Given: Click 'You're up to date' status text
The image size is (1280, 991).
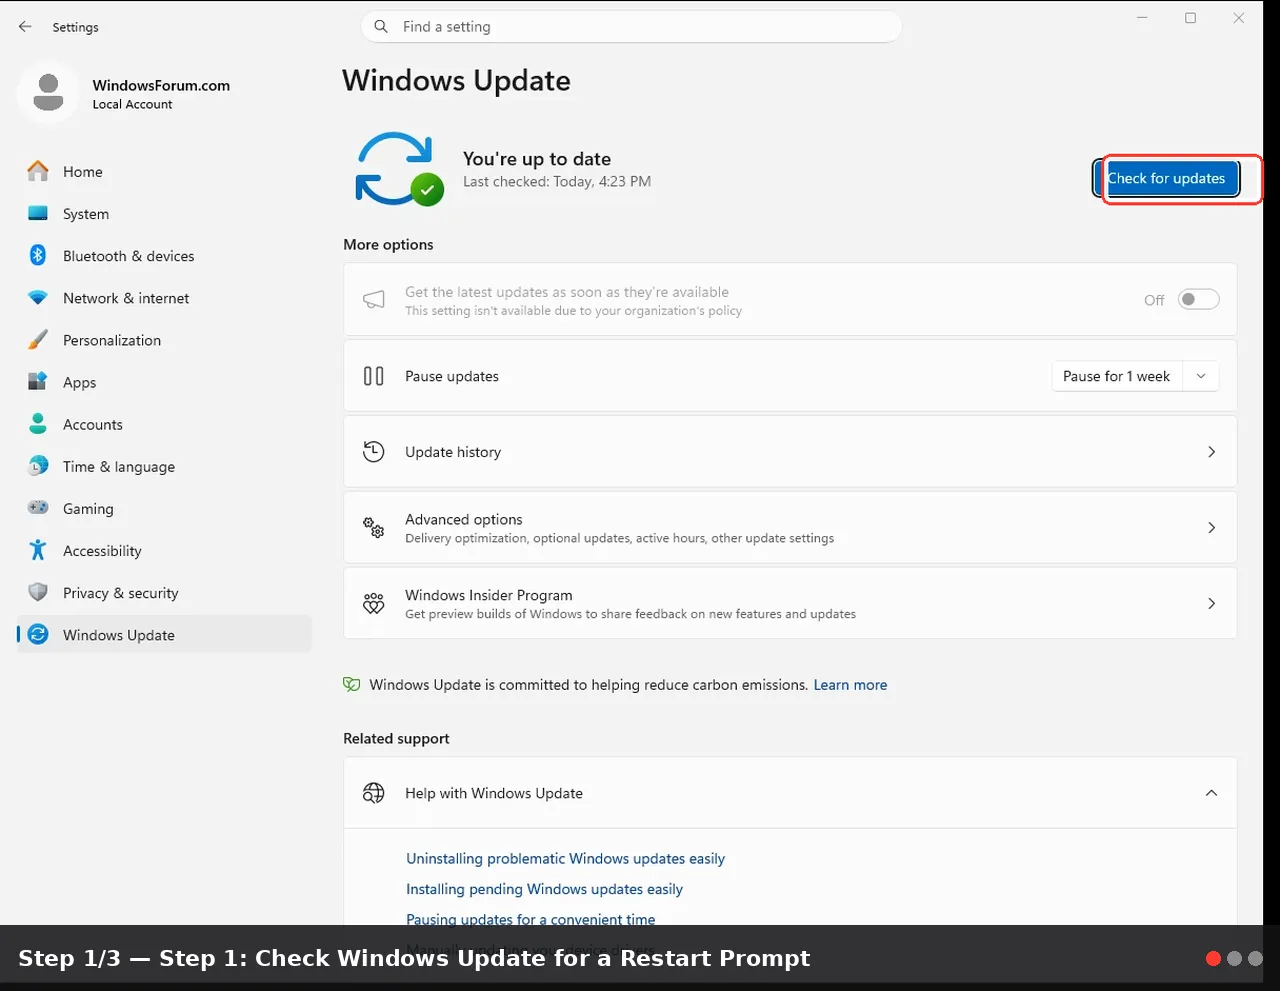Looking at the screenshot, I should [537, 159].
